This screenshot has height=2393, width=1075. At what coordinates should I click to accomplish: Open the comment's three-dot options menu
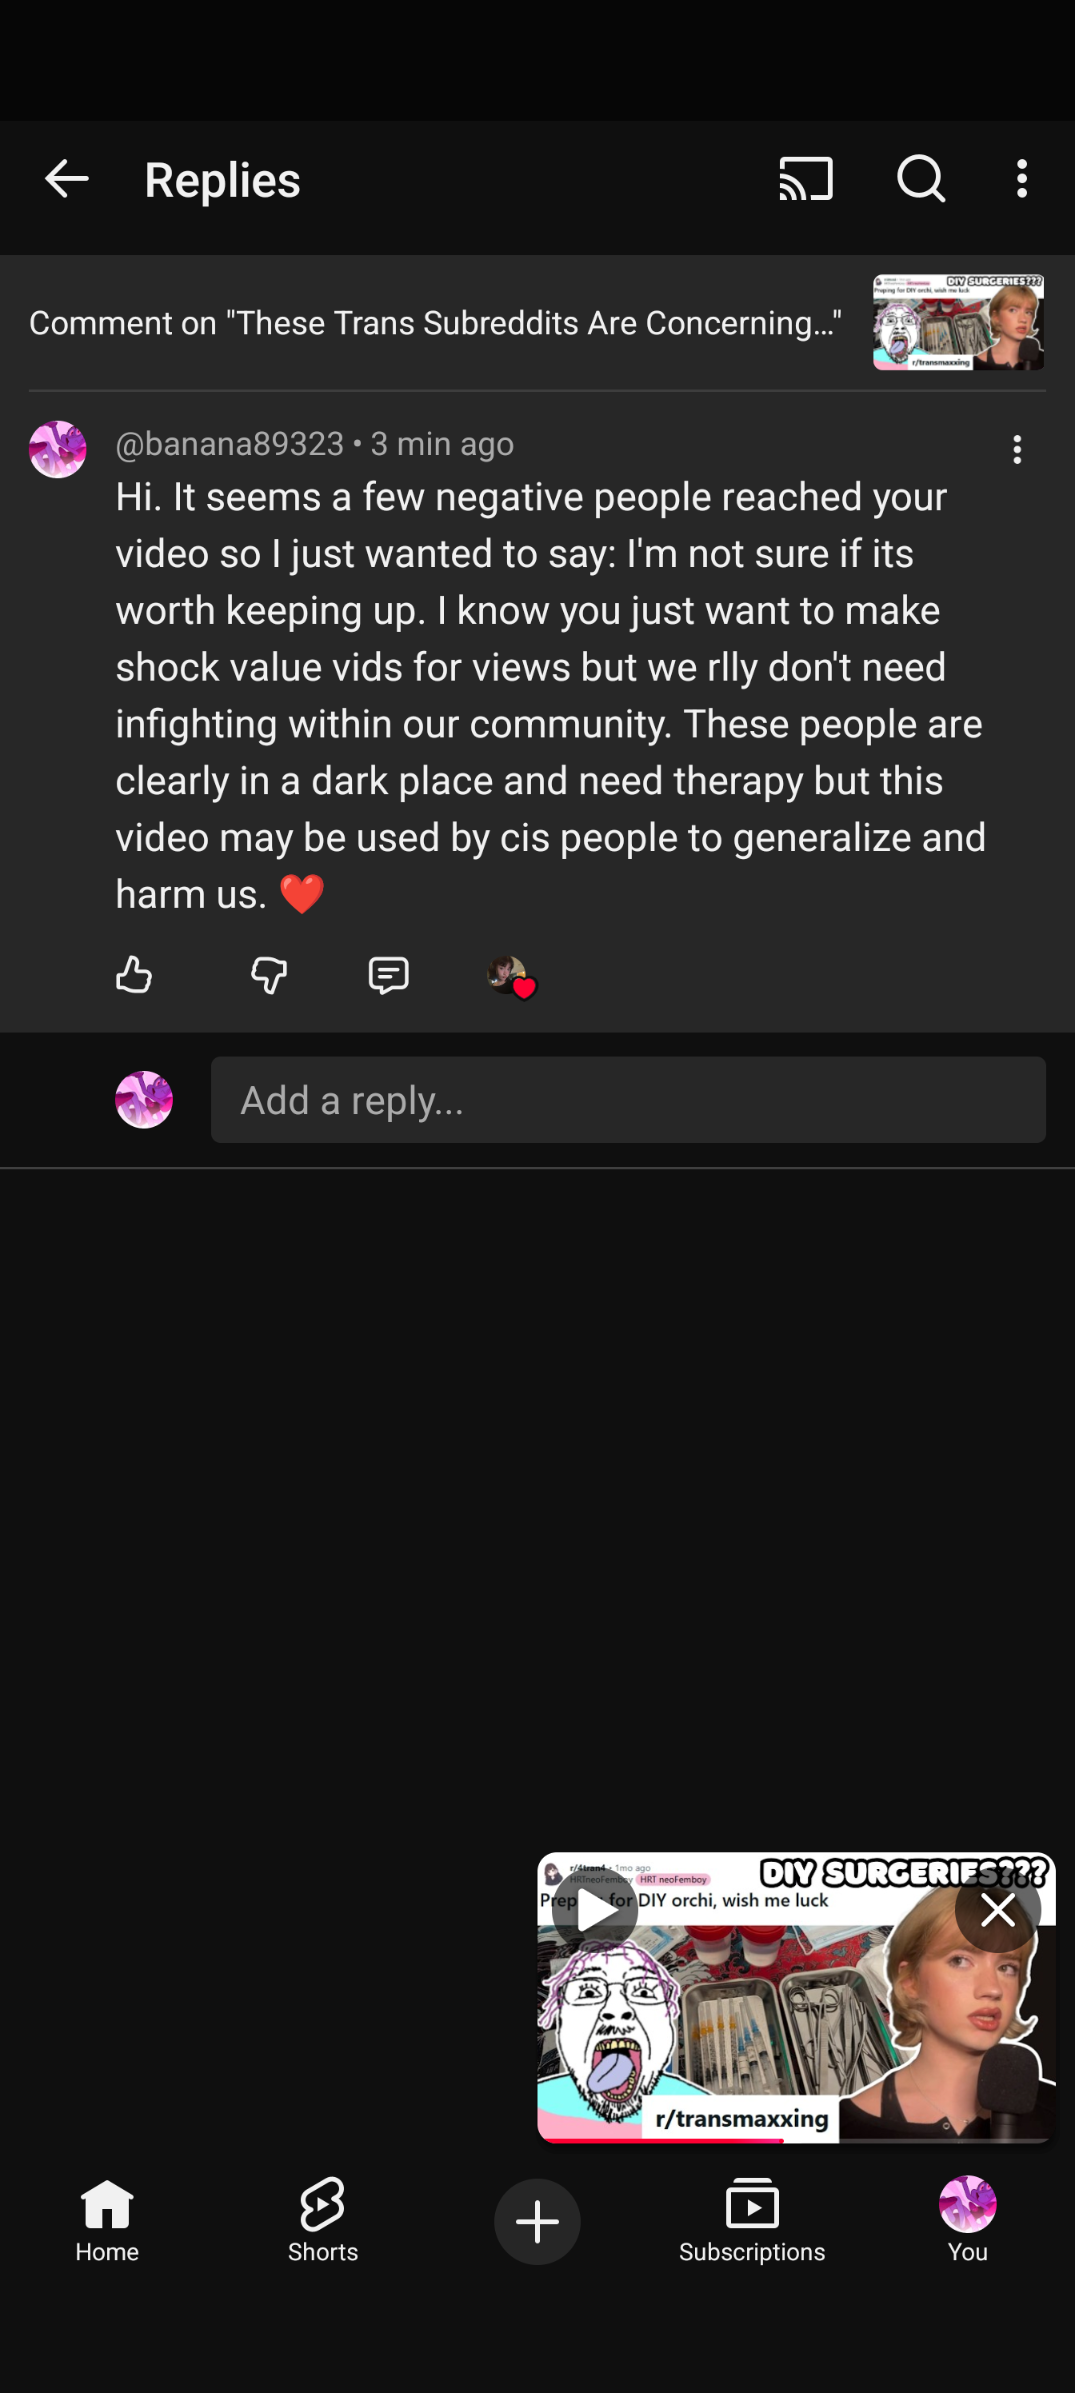[x=1017, y=449]
